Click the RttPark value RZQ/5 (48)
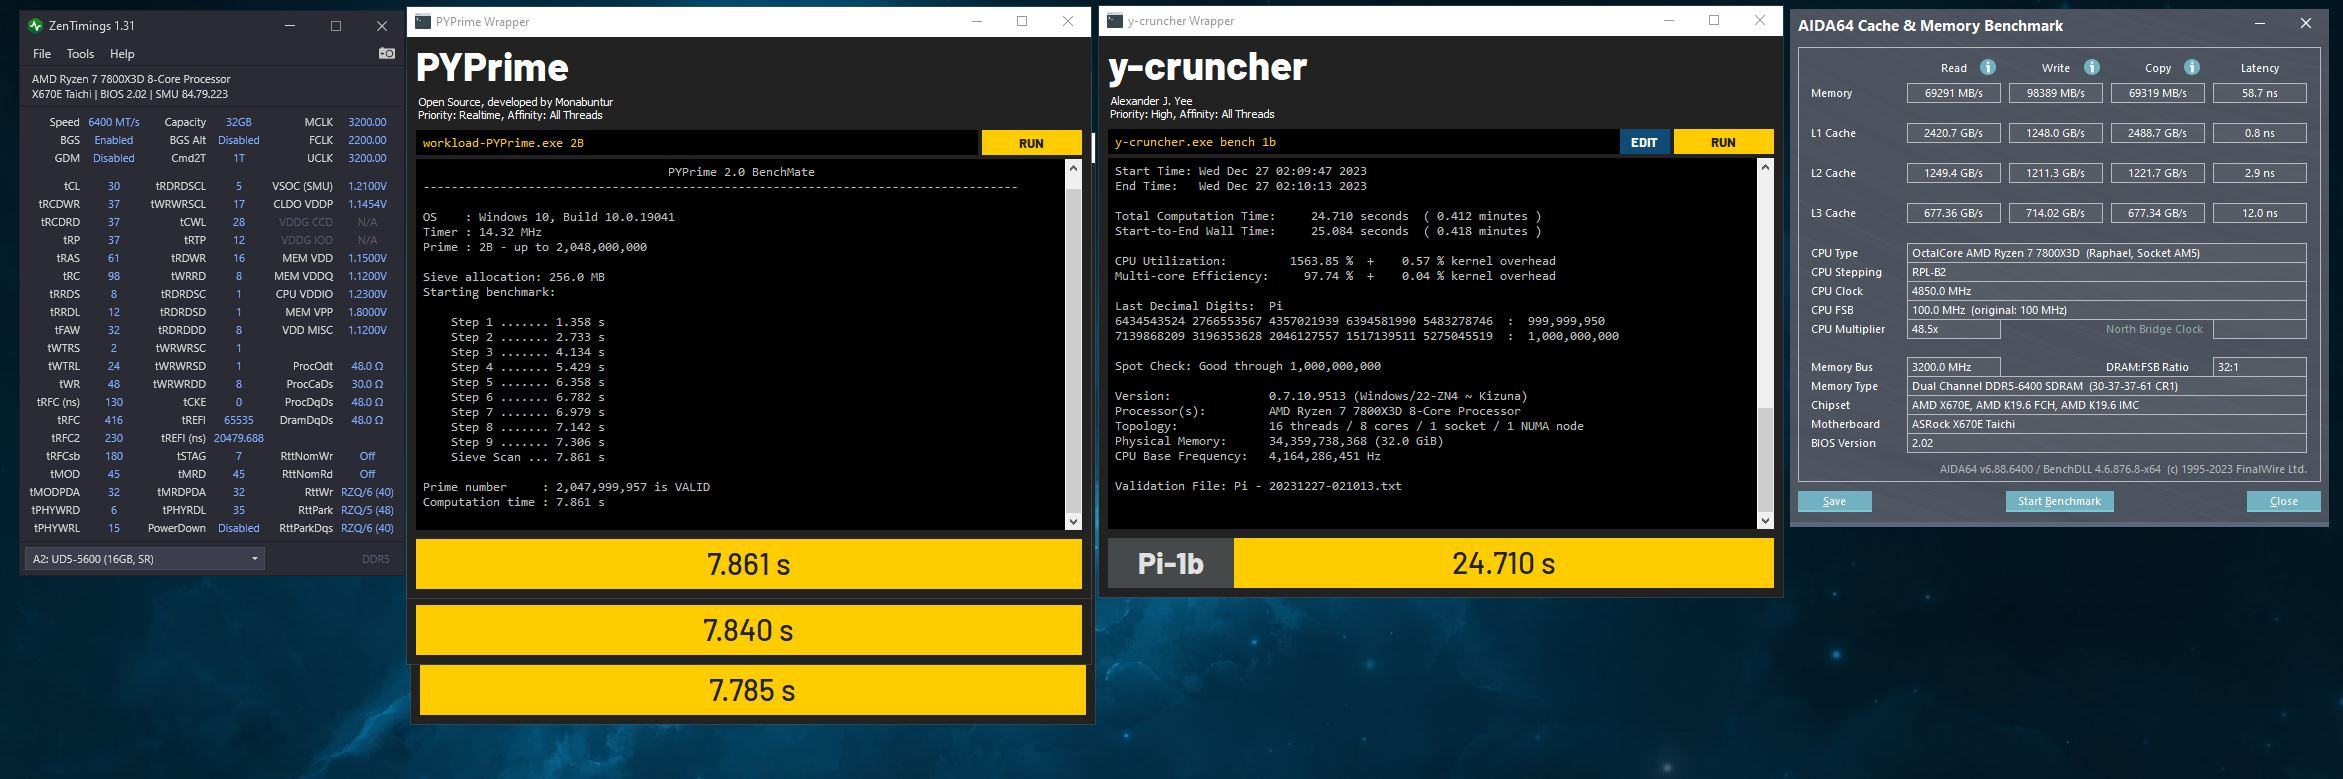This screenshot has width=2343, height=779. [x=367, y=510]
